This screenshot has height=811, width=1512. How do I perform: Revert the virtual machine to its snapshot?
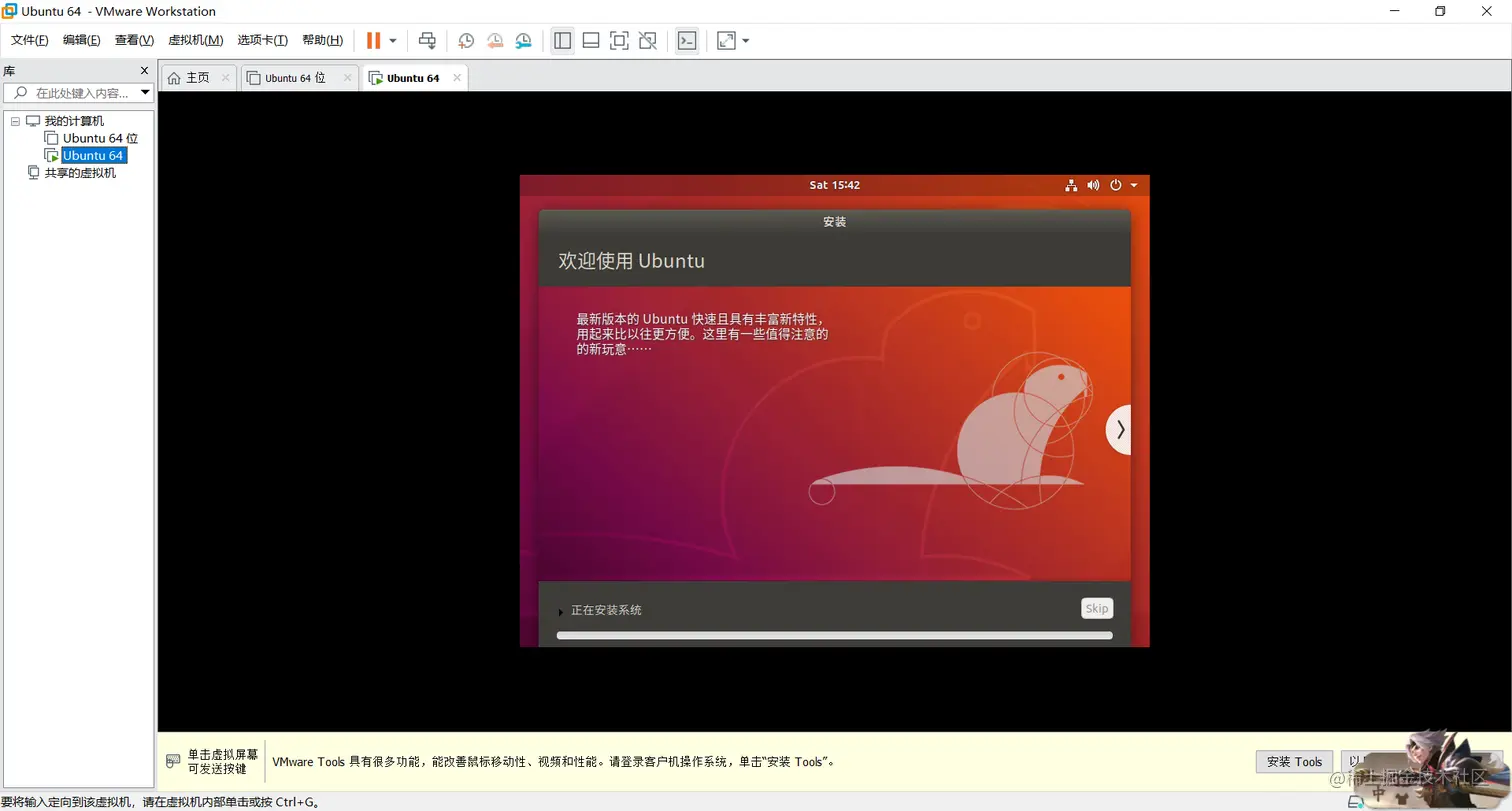click(x=495, y=40)
